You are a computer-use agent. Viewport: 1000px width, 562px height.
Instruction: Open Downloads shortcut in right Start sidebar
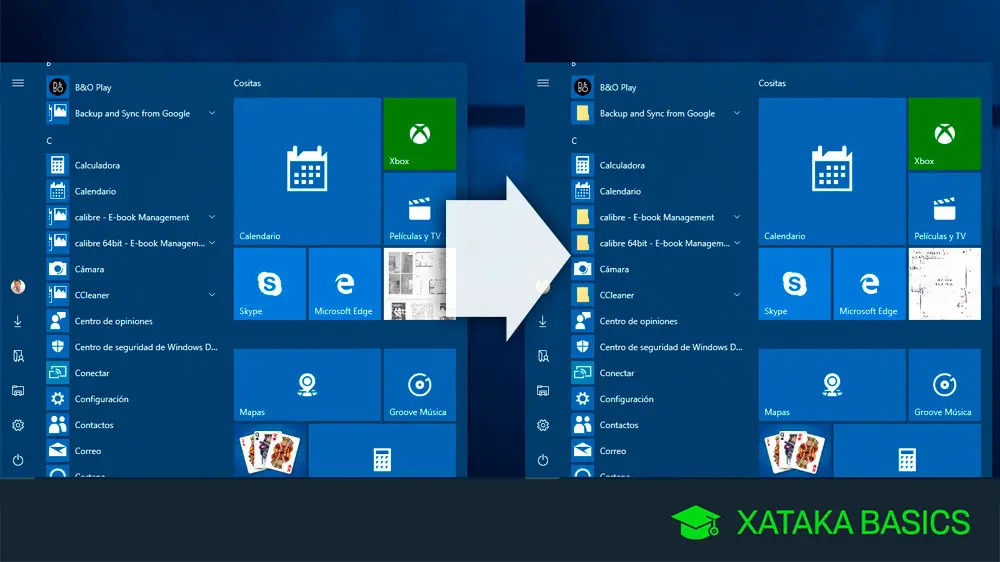tap(543, 321)
